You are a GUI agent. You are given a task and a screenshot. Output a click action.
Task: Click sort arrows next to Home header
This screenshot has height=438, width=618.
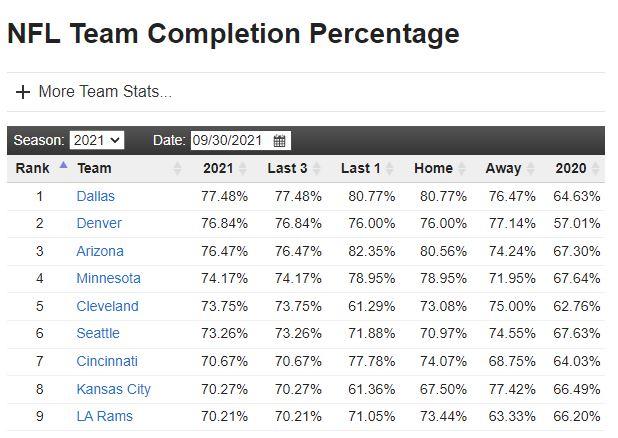pyautogui.click(x=463, y=169)
